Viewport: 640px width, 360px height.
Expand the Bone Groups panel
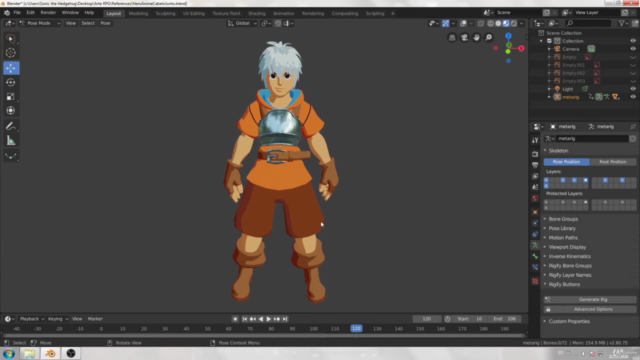(x=563, y=219)
